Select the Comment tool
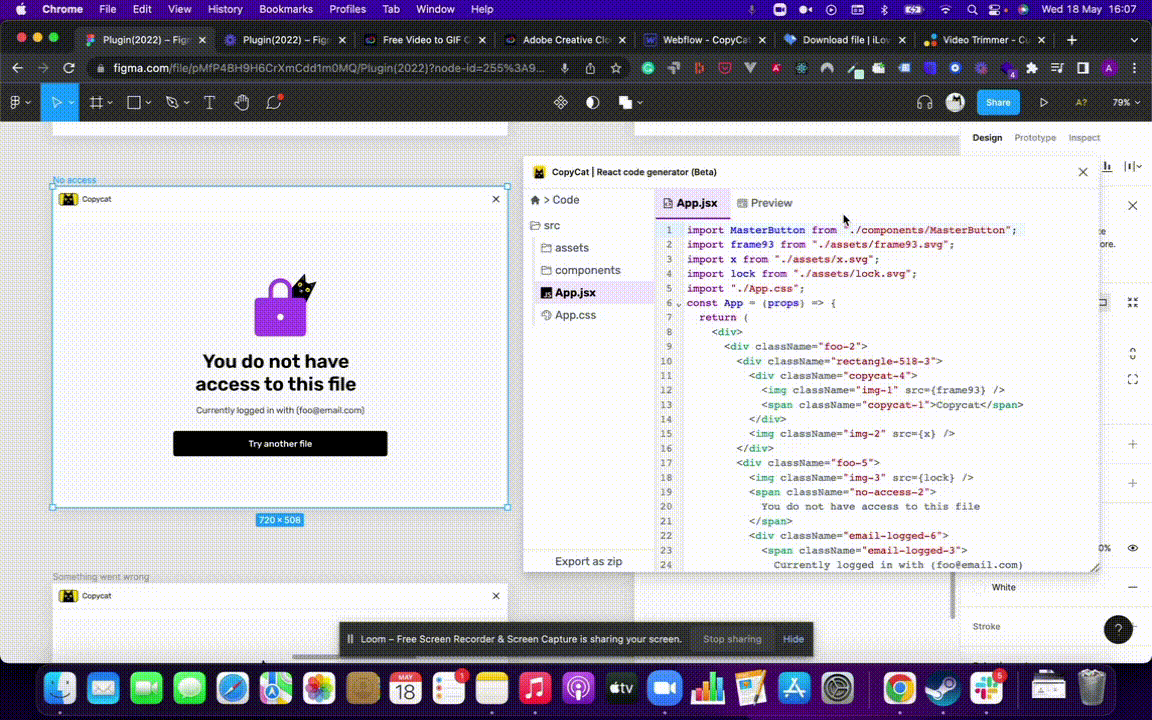The image size is (1152, 720). pos(274,103)
